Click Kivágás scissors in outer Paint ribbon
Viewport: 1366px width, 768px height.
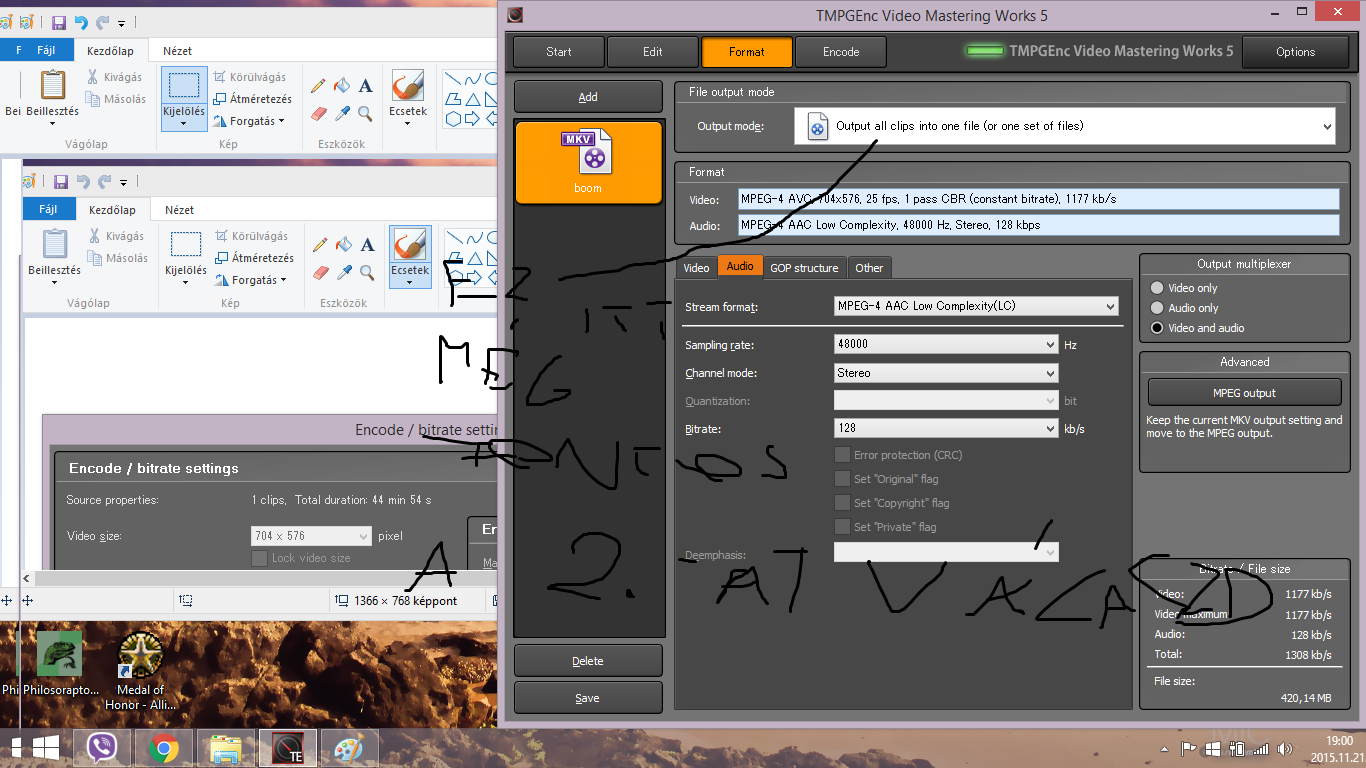coord(114,77)
